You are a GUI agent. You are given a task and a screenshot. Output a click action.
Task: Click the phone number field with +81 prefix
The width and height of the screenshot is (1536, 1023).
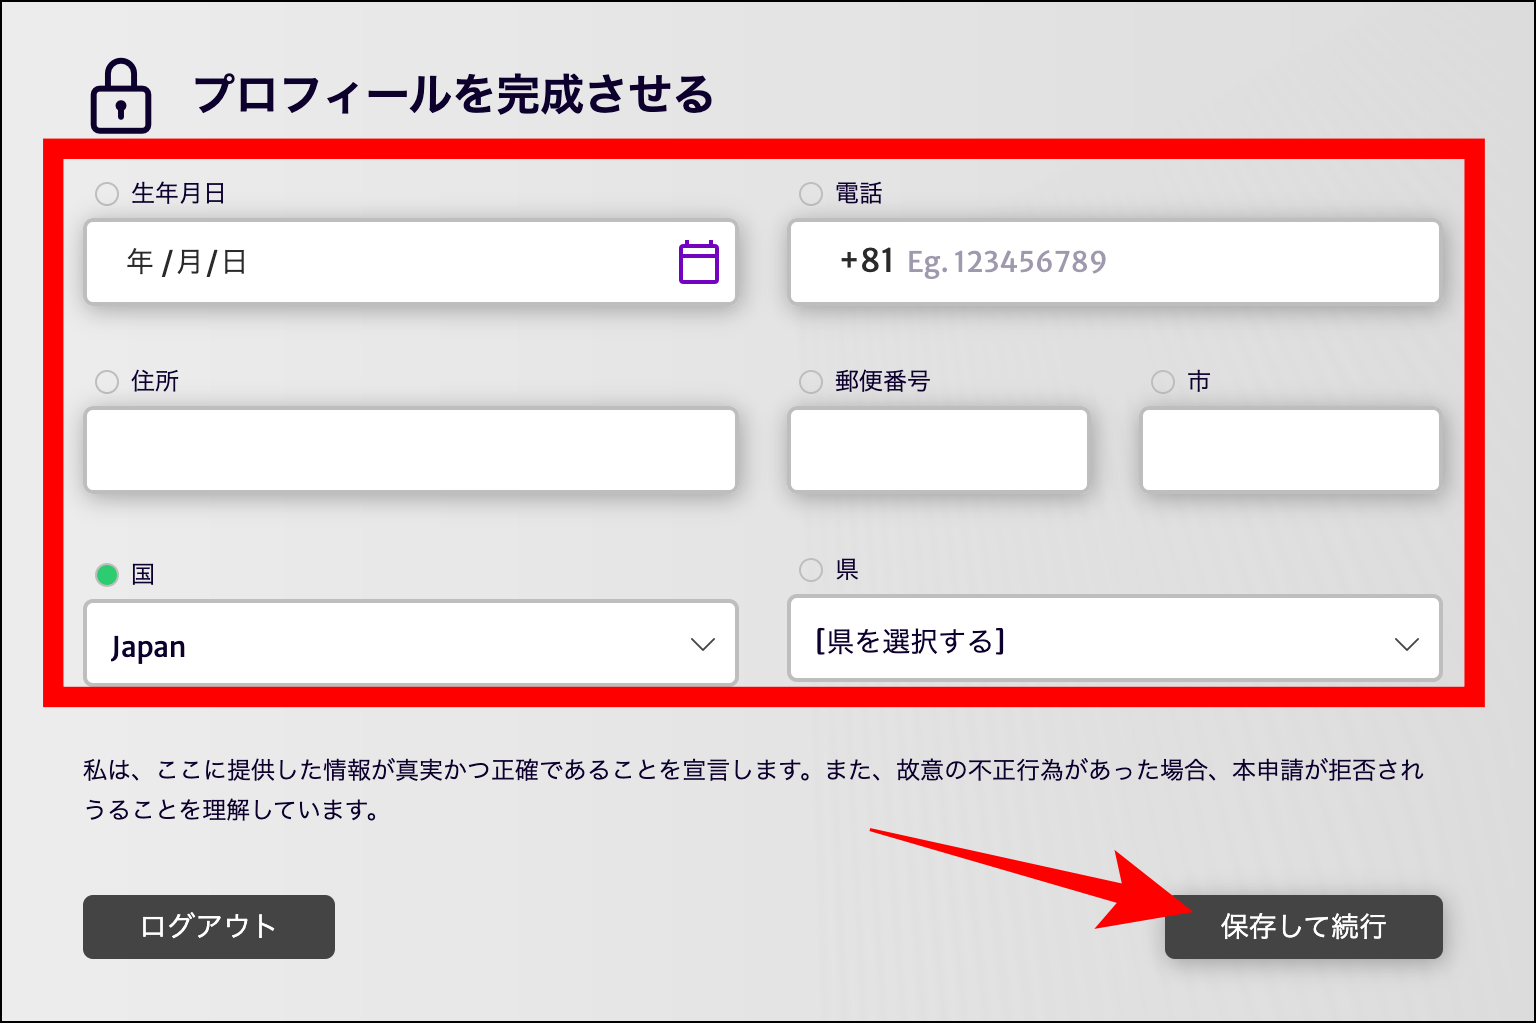point(1115,262)
